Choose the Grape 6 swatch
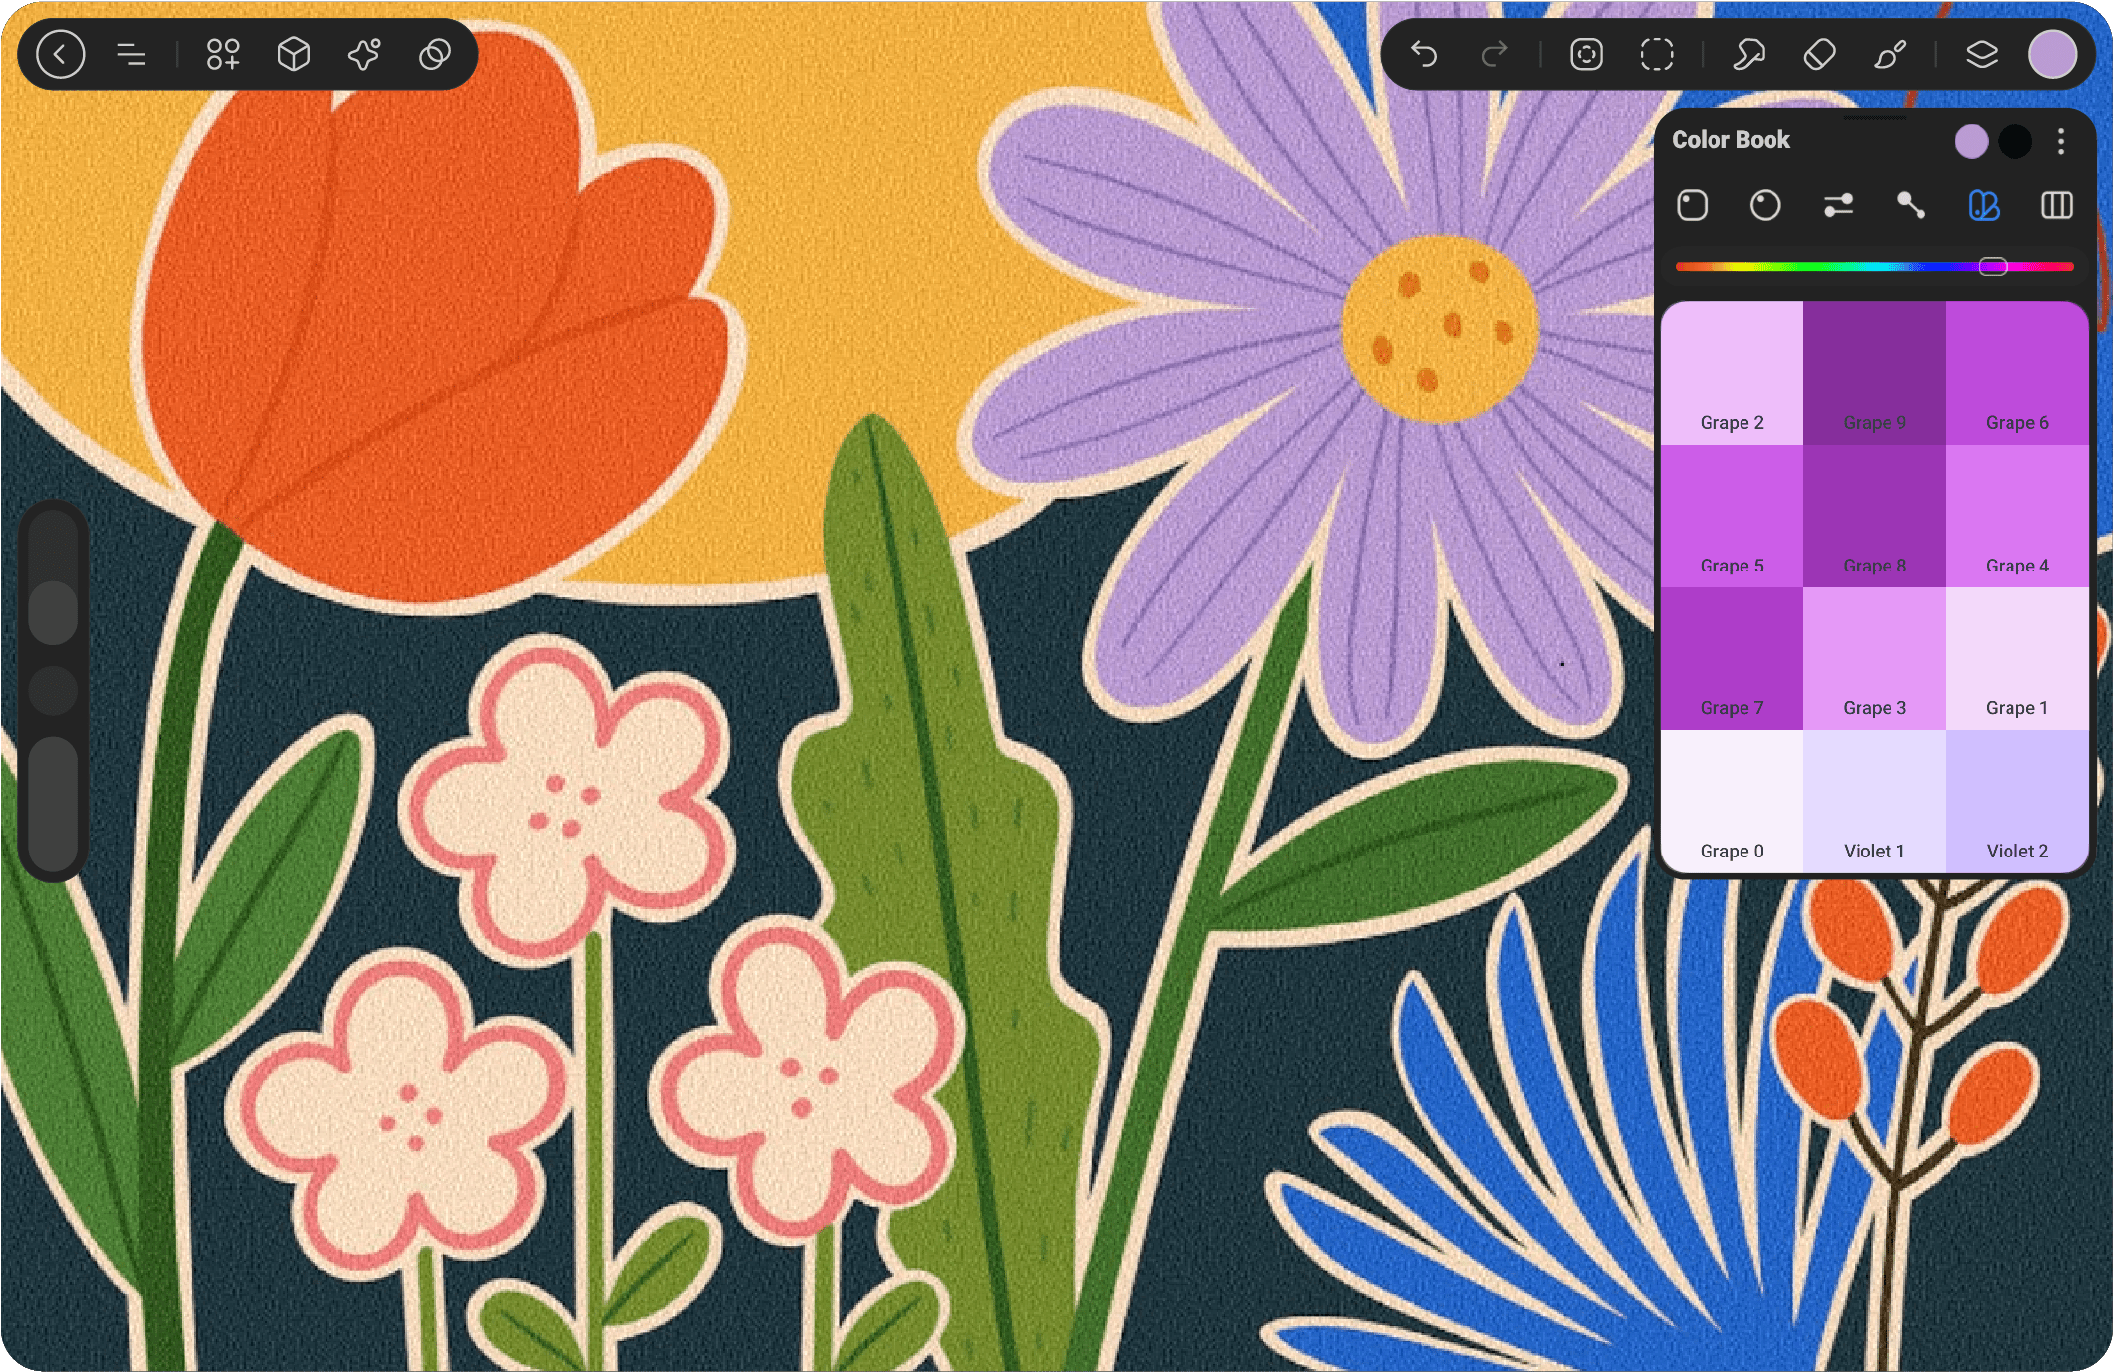The height and width of the screenshot is (1372, 2113). pos(2017,373)
